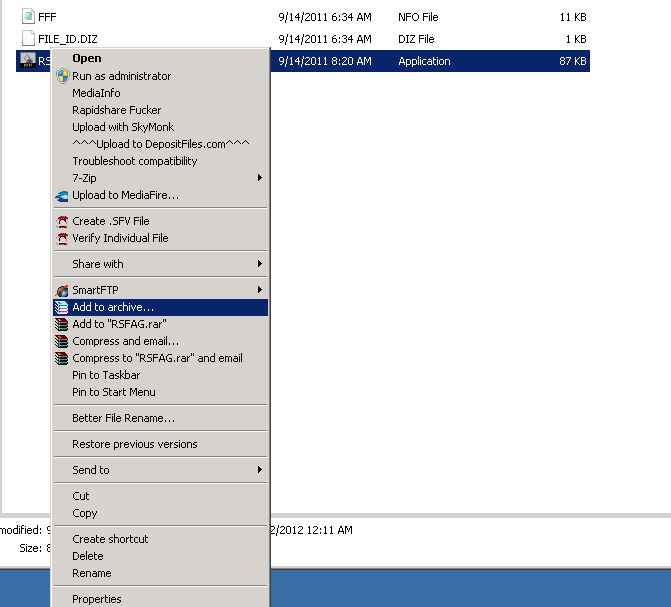The height and width of the screenshot is (607, 671).
Task: Select Troubleshoot compatibility menu entry
Action: [134, 161]
